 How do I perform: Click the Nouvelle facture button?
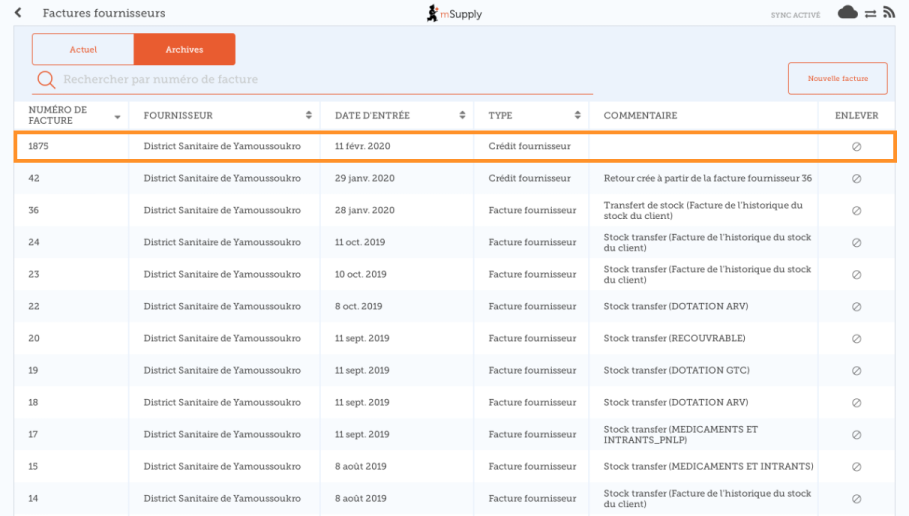click(x=837, y=78)
